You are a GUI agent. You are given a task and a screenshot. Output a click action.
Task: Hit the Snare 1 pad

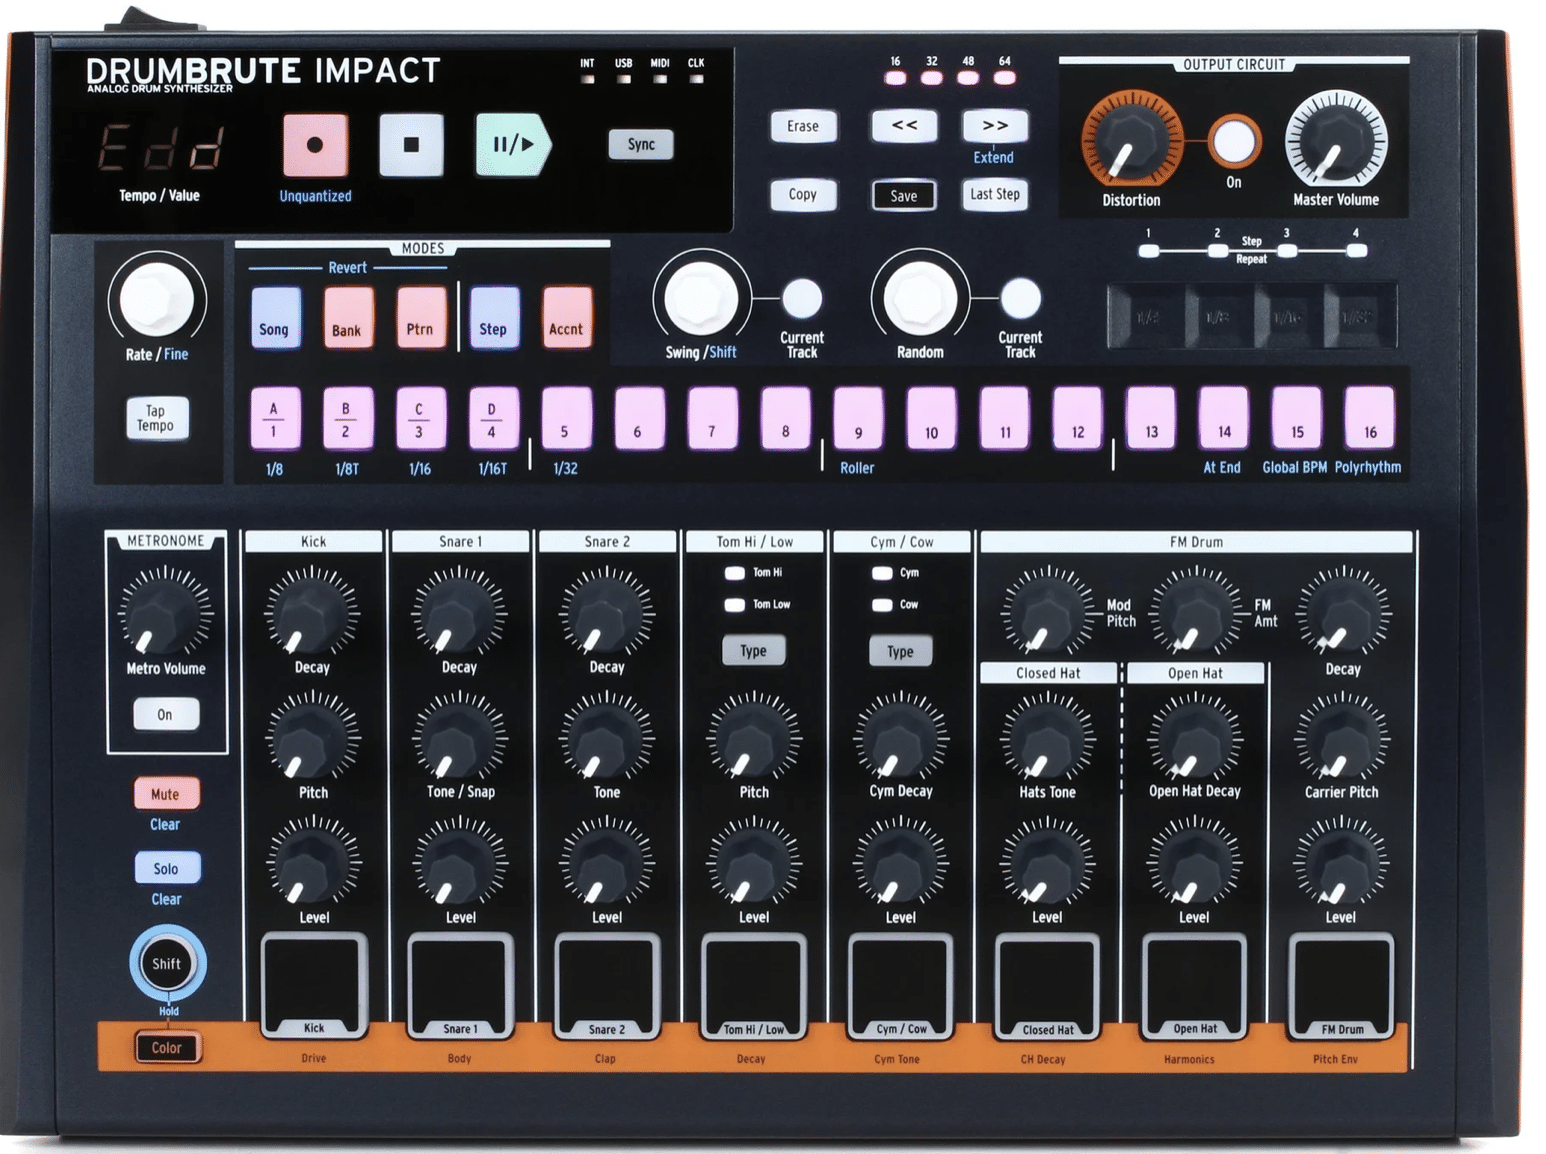coord(460,986)
